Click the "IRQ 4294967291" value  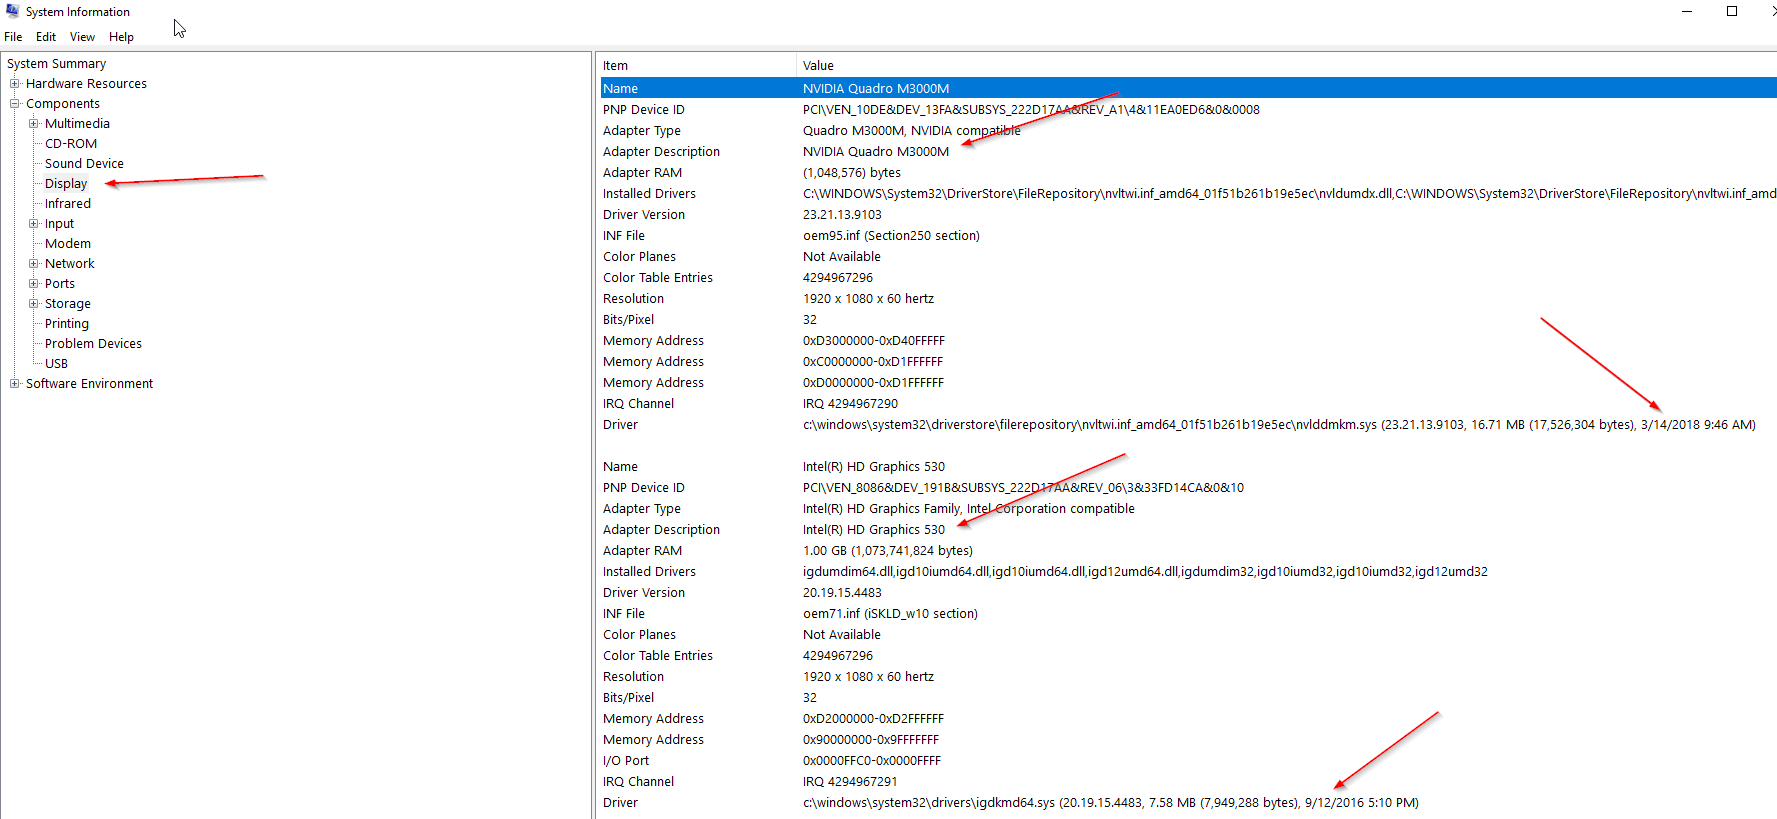click(x=850, y=782)
